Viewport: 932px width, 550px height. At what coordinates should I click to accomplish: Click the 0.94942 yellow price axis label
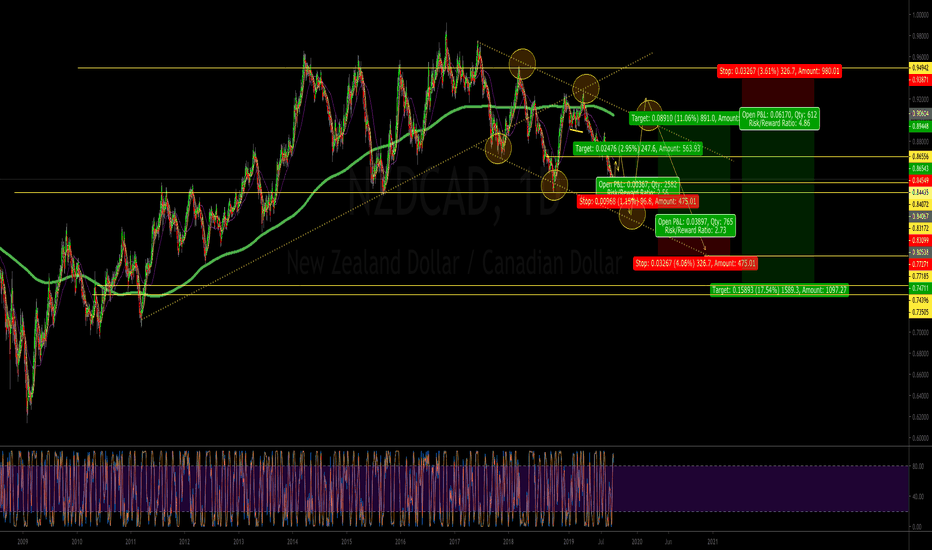pyautogui.click(x=920, y=68)
